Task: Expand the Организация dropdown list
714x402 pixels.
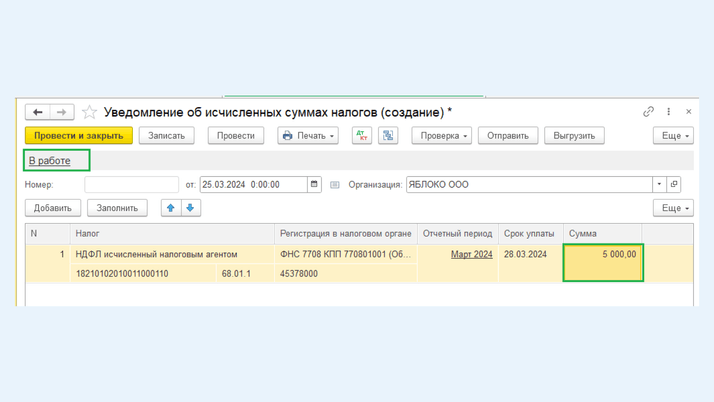Action: (659, 184)
